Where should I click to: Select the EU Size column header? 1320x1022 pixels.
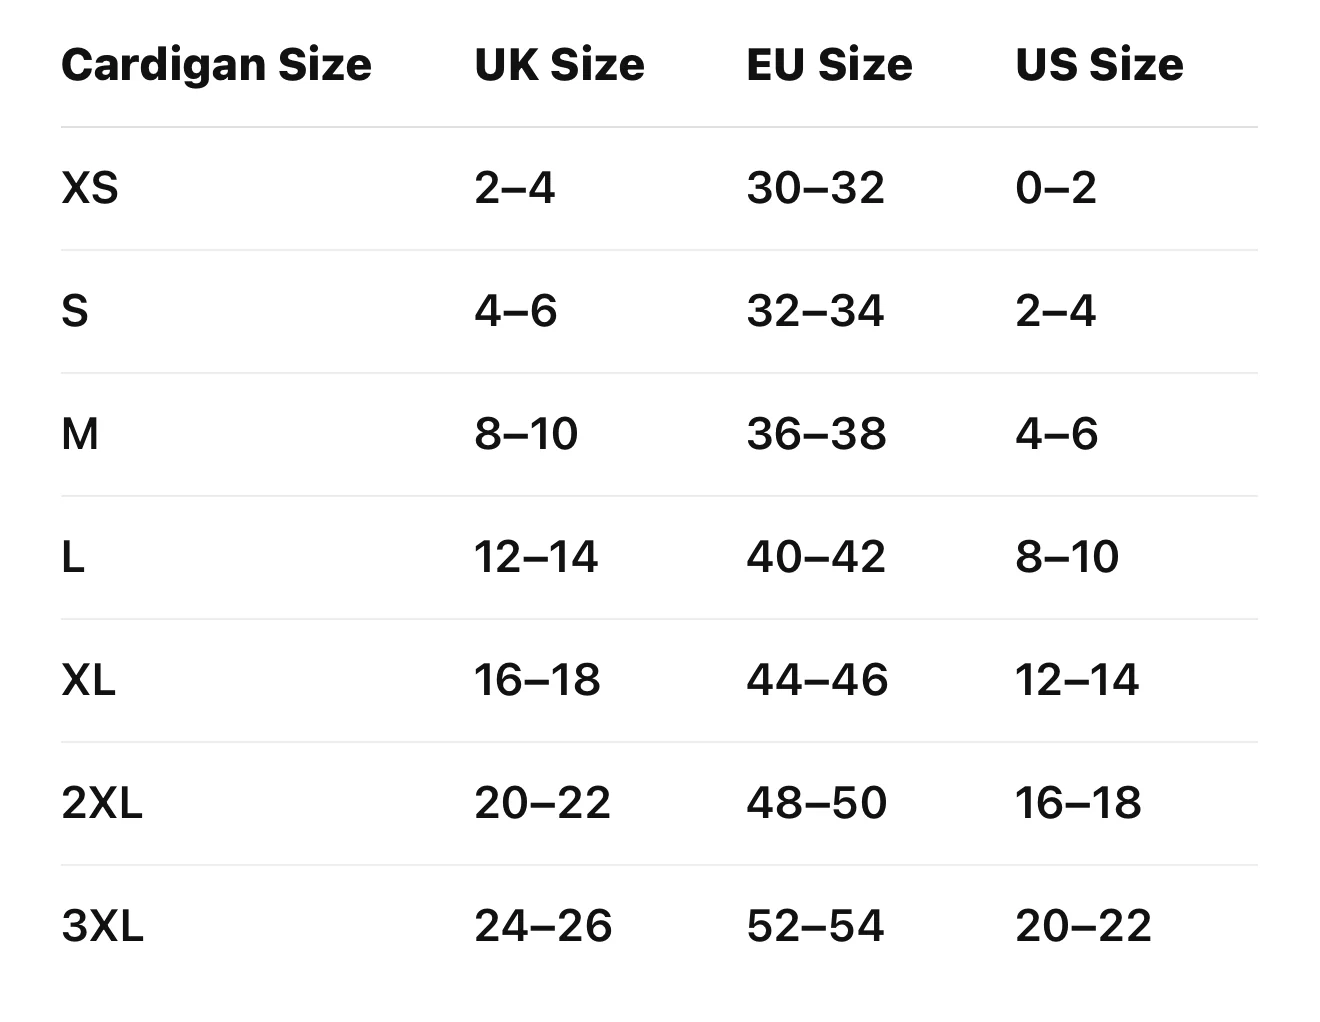829,65
